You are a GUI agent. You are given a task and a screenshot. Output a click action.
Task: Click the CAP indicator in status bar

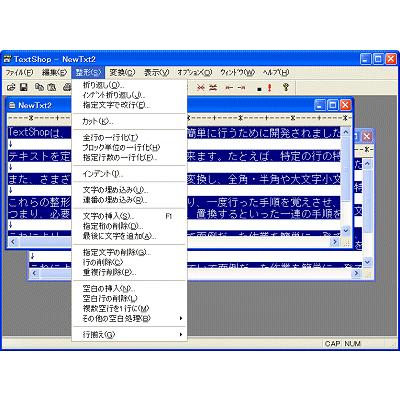(332, 344)
